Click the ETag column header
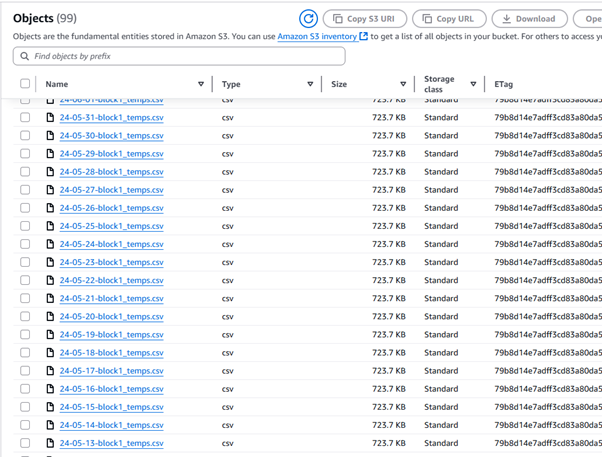 pyautogui.click(x=503, y=84)
